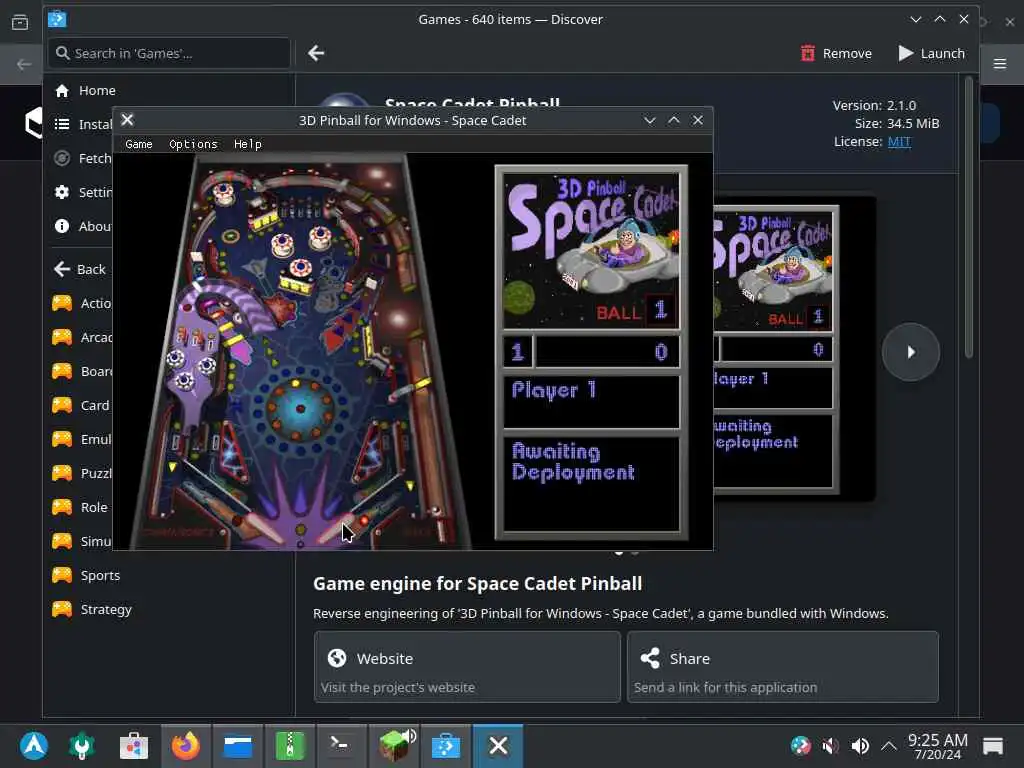This screenshot has height=768, width=1024.
Task: Open the application launcher in taskbar
Action: (x=34, y=746)
